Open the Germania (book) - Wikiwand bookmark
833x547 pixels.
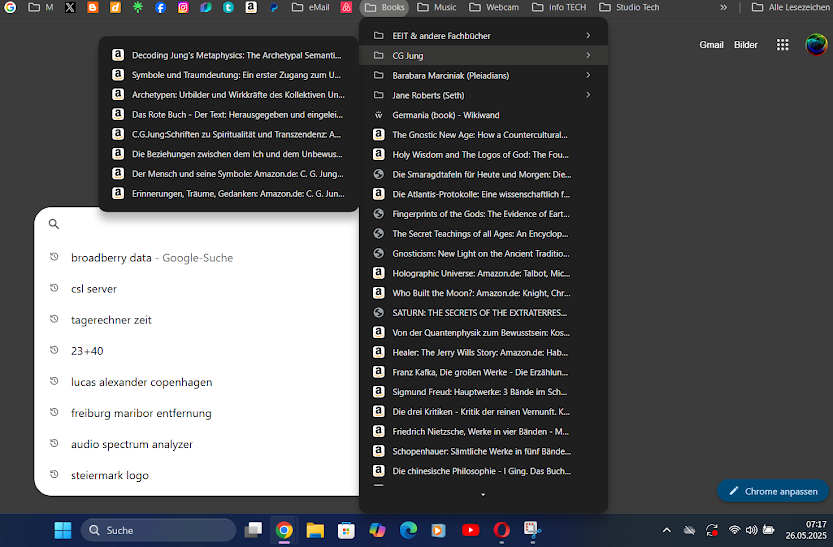coord(483,115)
